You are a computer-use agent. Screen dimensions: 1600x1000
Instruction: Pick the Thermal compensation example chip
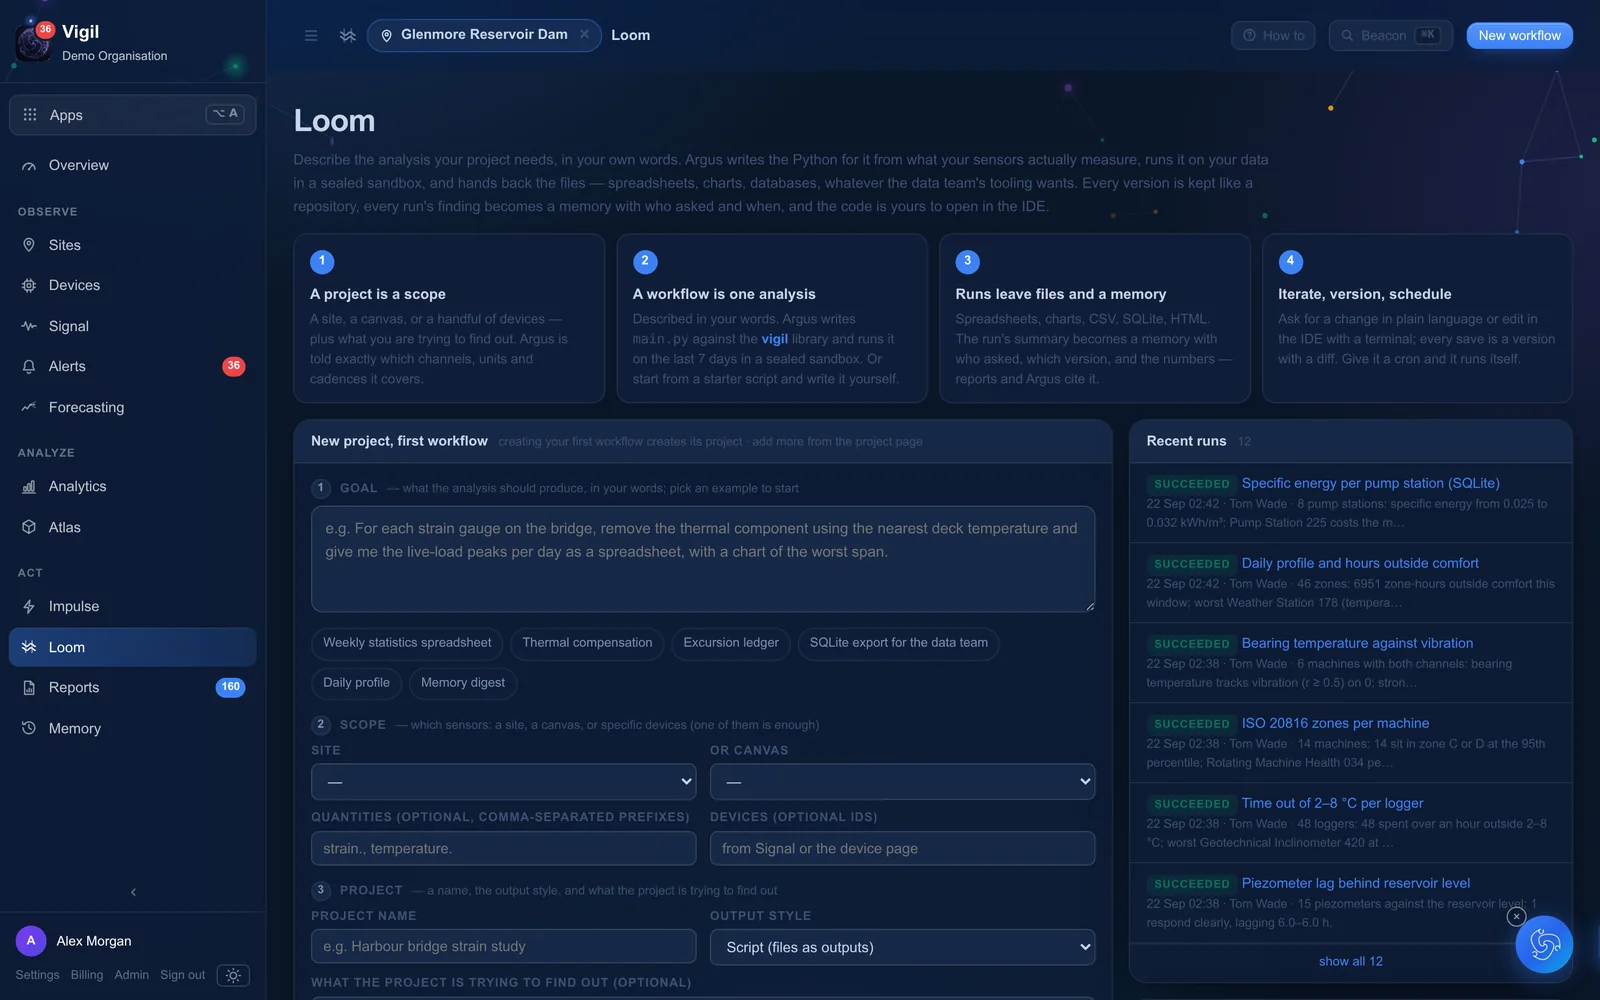(587, 643)
